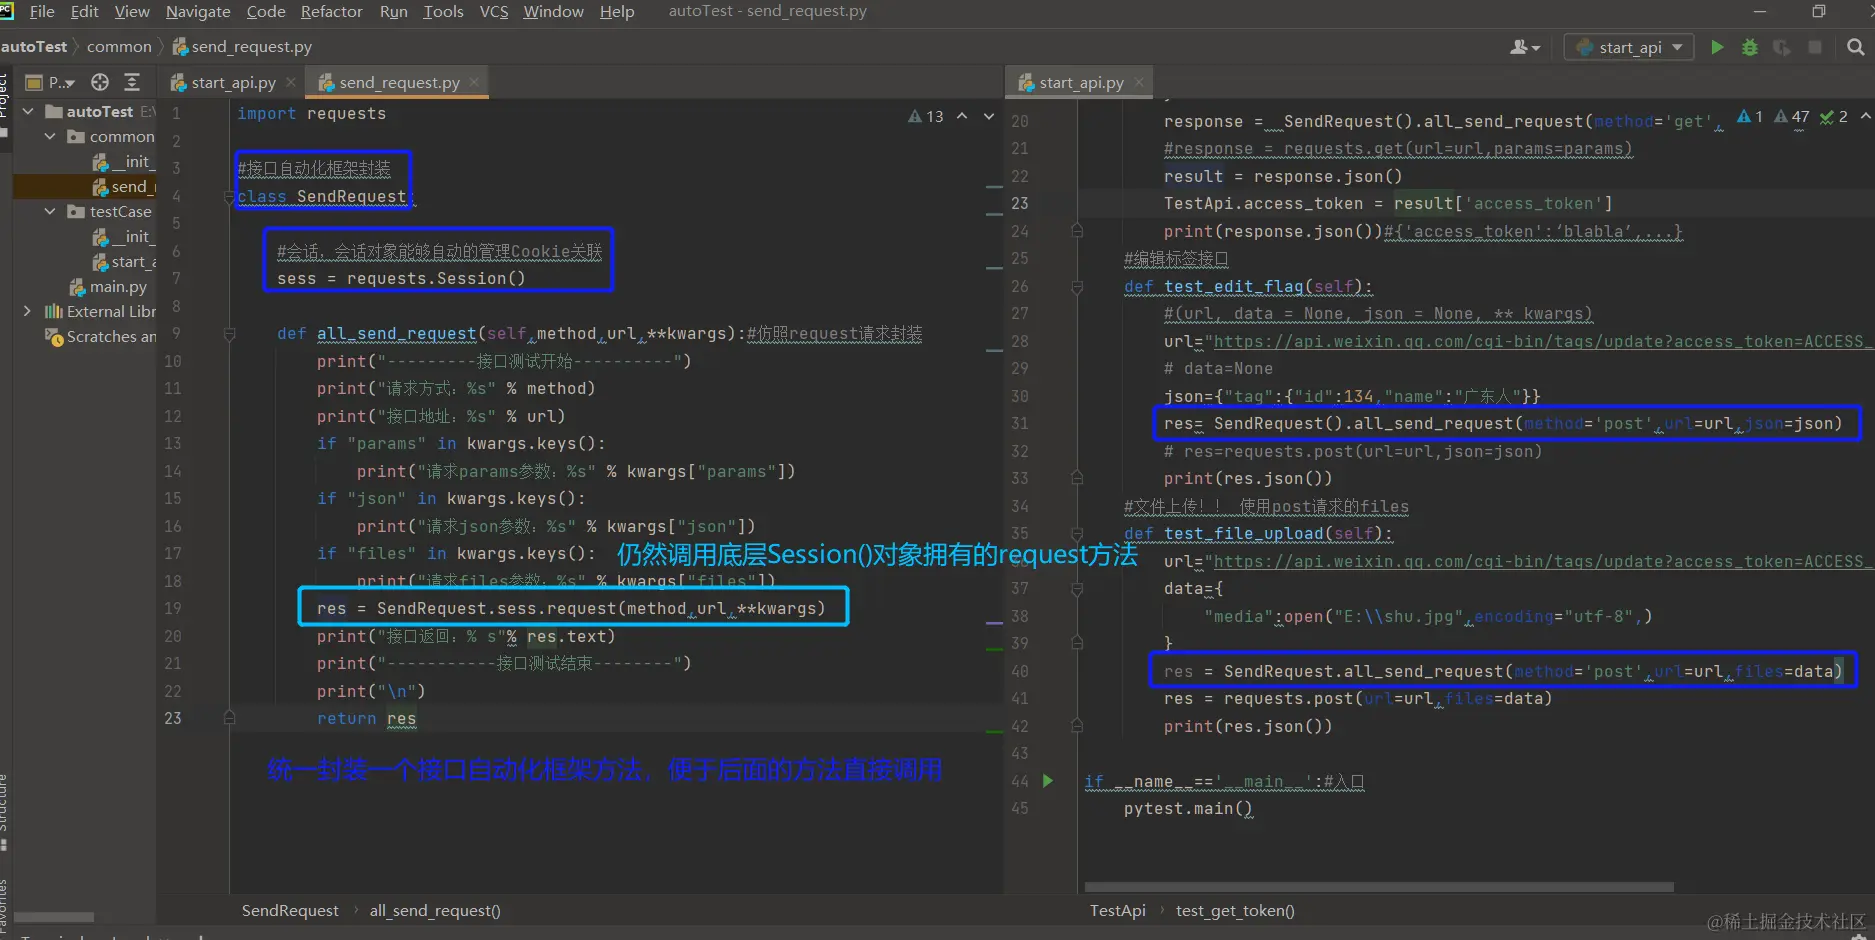Close the send_request.py tab
Viewport: 1875px width, 940px height.
point(474,82)
